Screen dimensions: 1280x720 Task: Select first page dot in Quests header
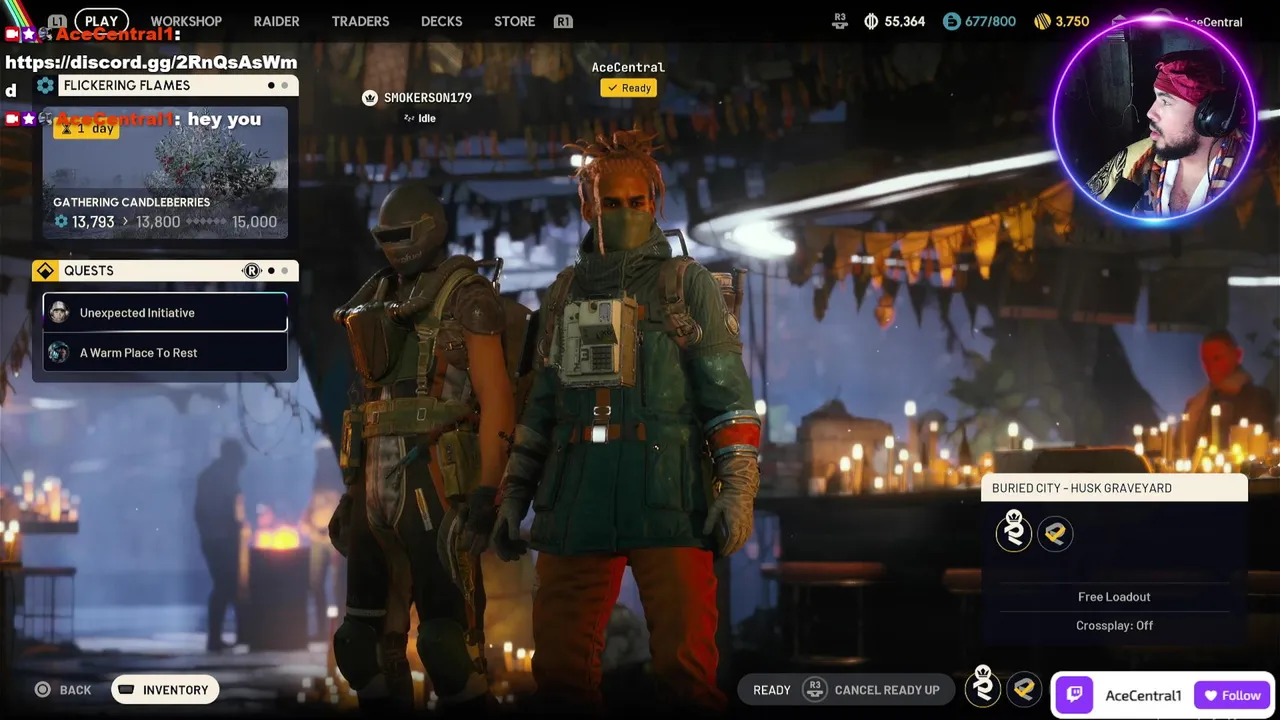tap(271, 271)
